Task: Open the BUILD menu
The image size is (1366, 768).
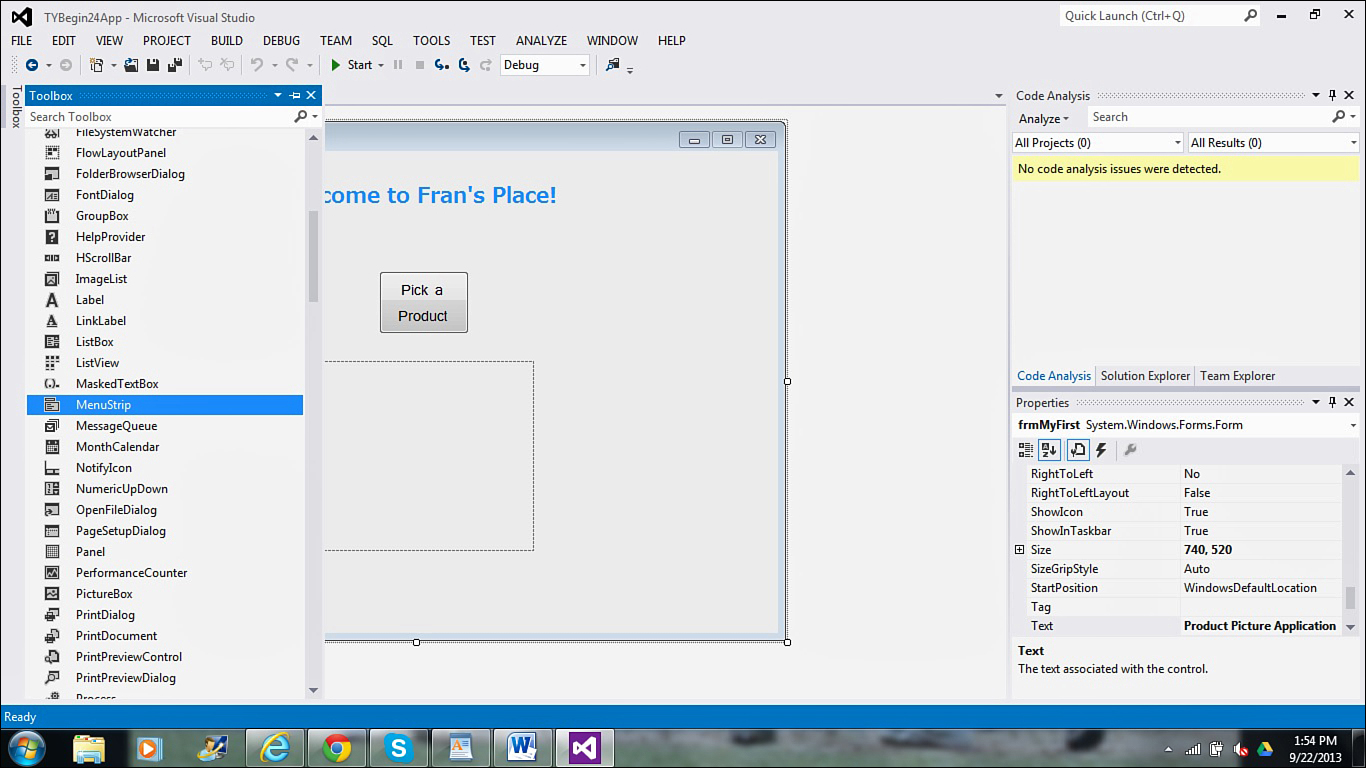Action: pyautogui.click(x=227, y=41)
